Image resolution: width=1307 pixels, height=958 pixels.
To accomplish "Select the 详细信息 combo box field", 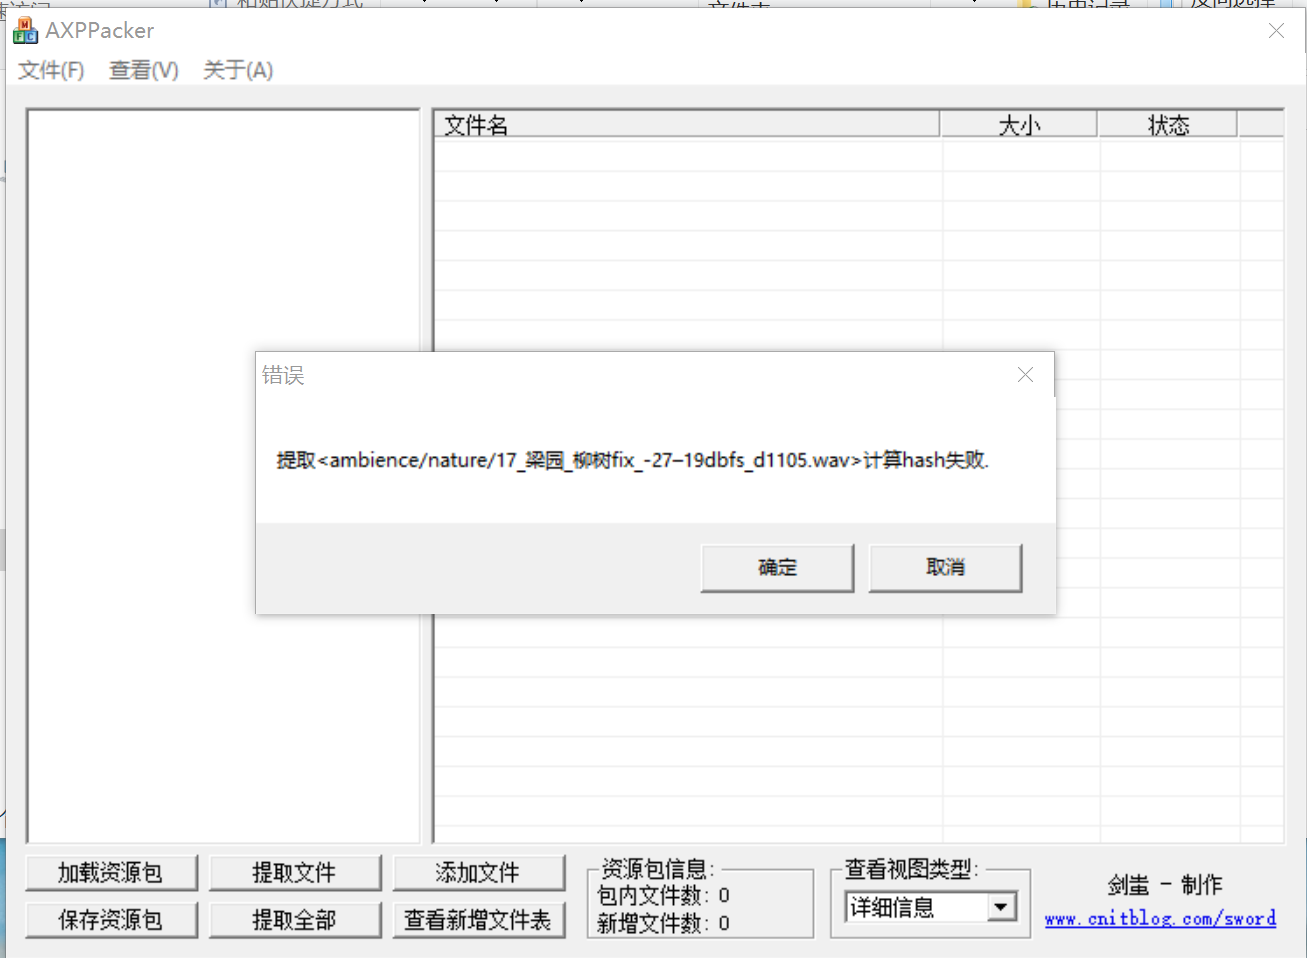I will pyautogui.click(x=931, y=907).
